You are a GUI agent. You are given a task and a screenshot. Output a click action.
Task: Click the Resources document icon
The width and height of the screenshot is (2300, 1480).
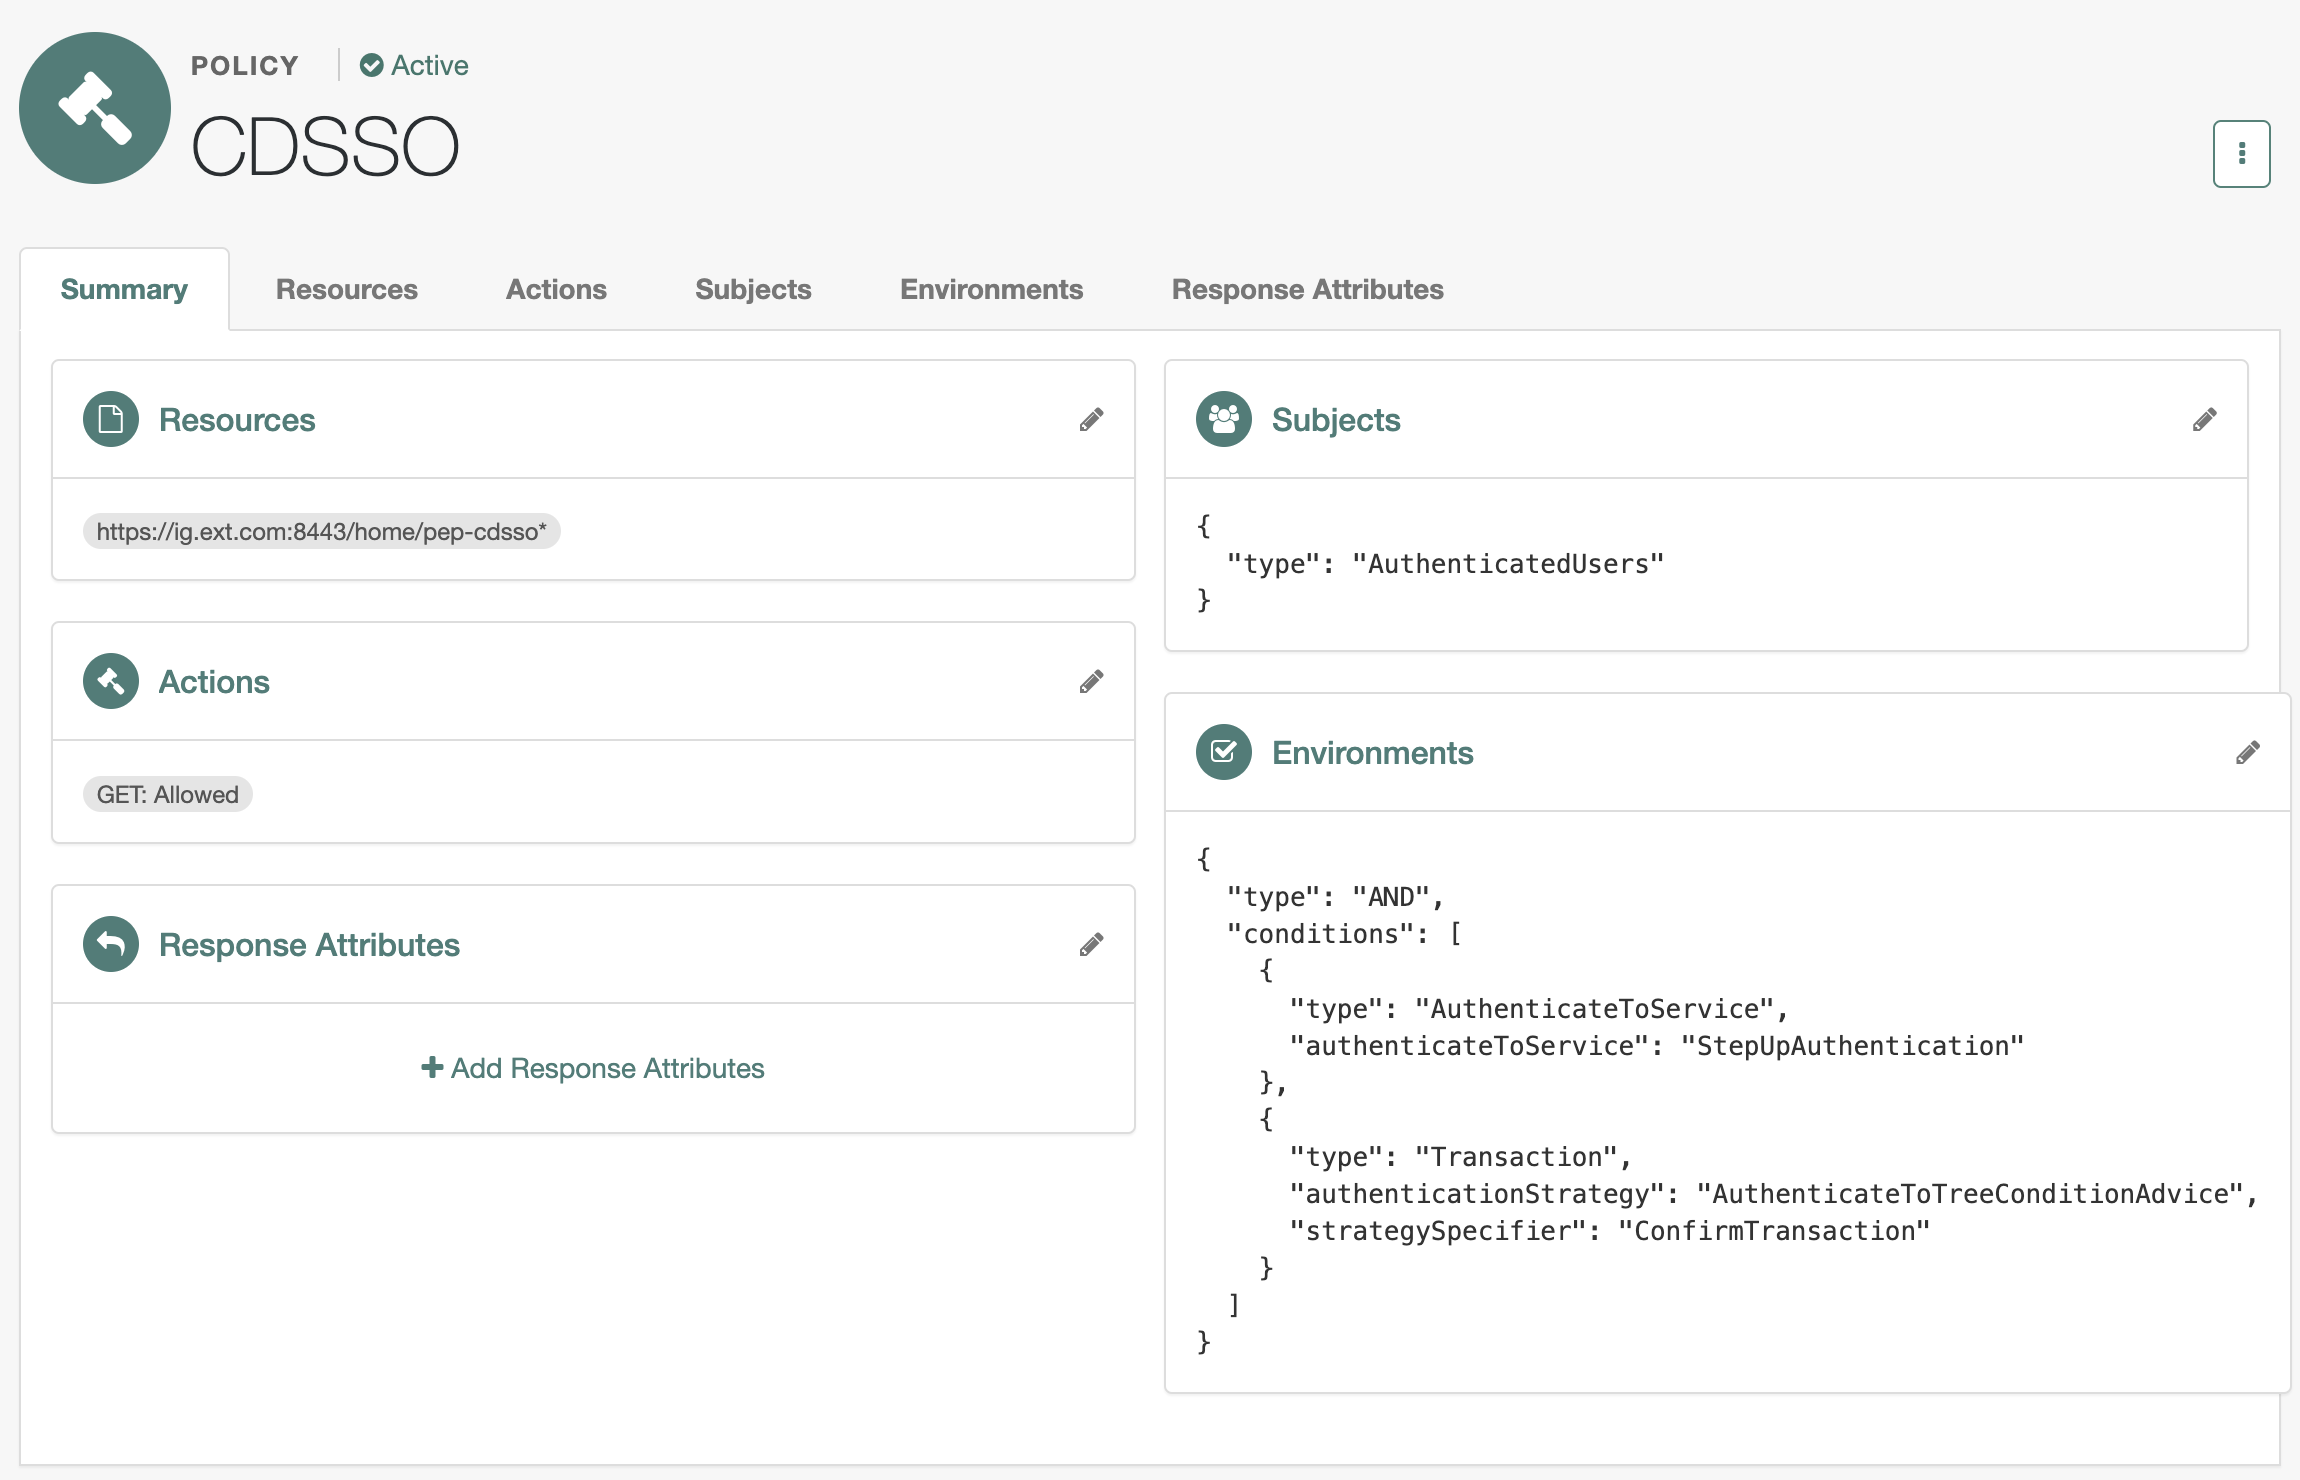[111, 419]
